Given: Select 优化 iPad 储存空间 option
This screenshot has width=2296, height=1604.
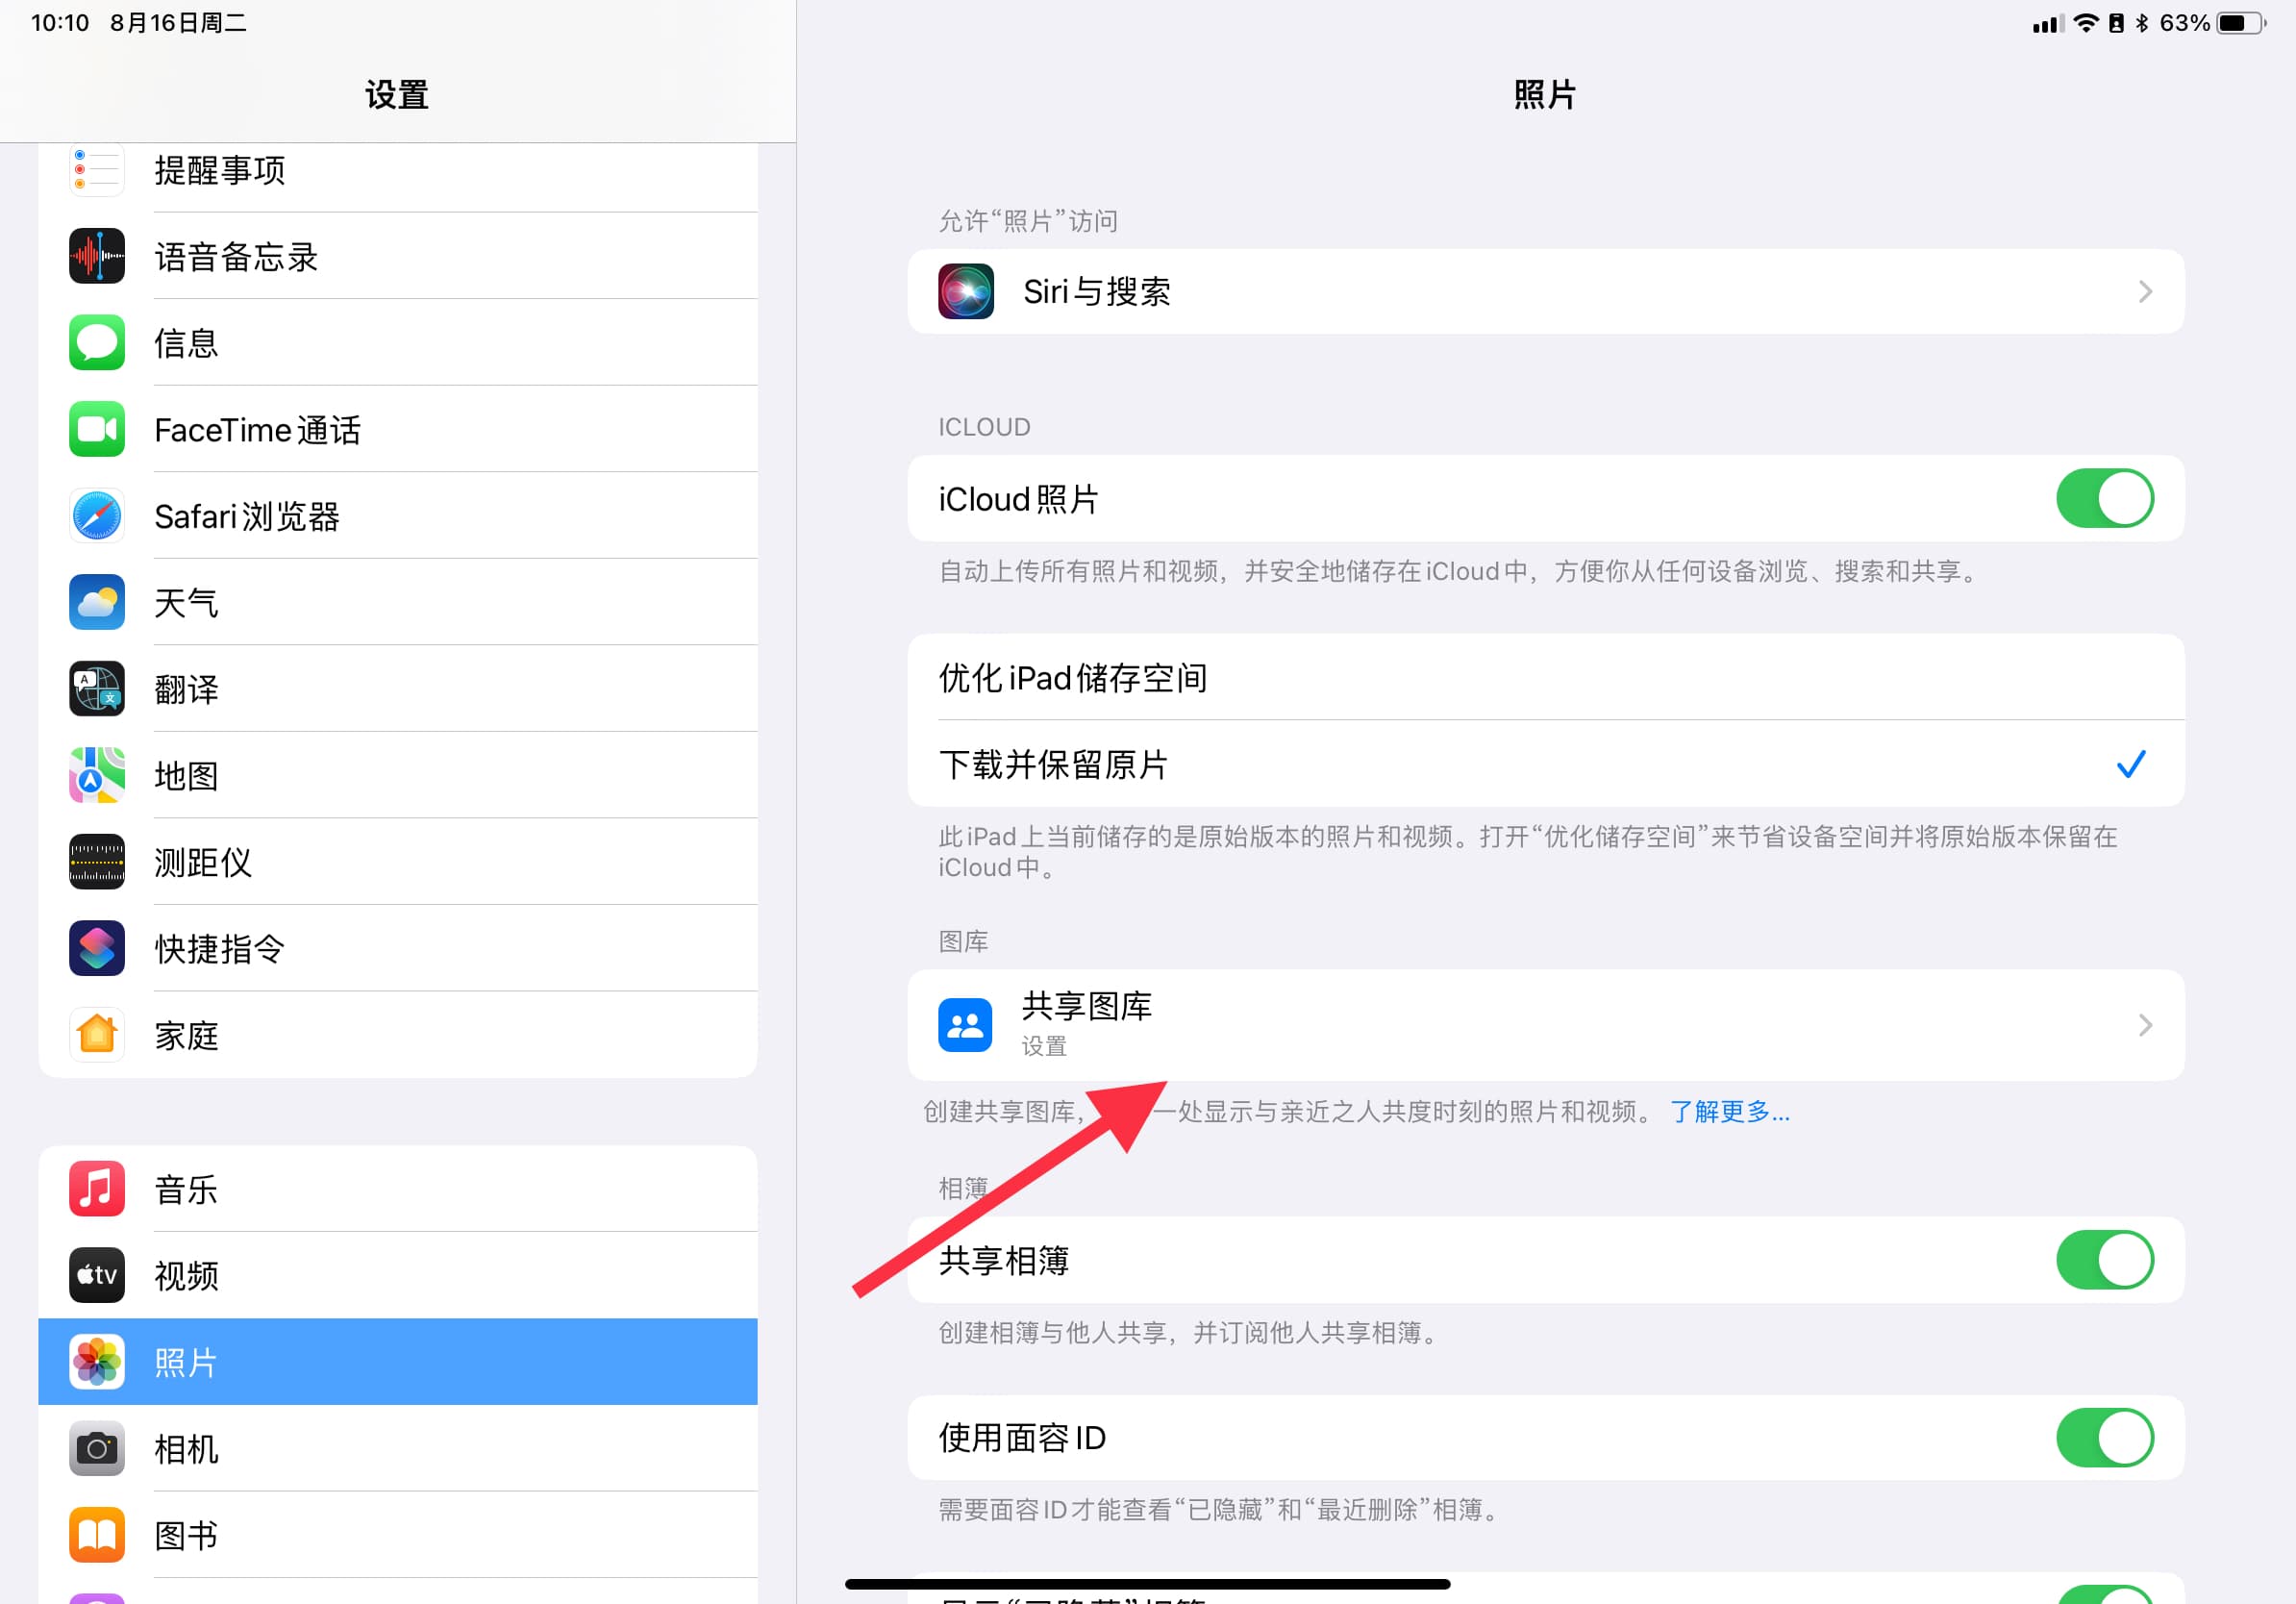Looking at the screenshot, I should pos(1545,677).
